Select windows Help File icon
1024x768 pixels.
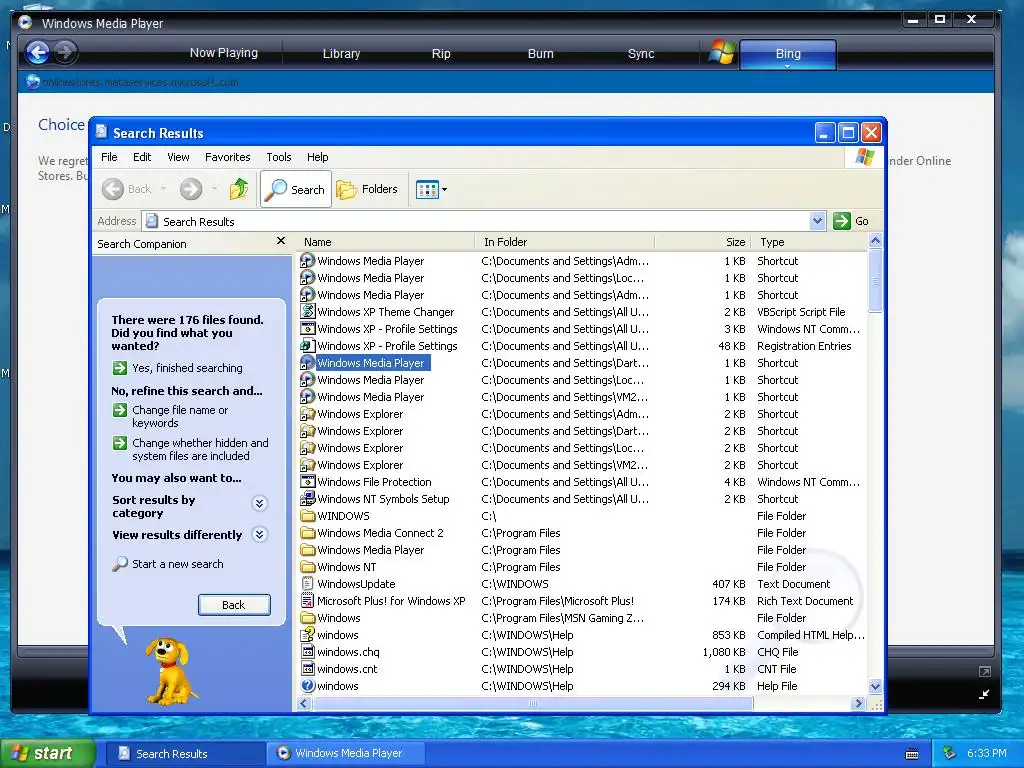(x=307, y=685)
